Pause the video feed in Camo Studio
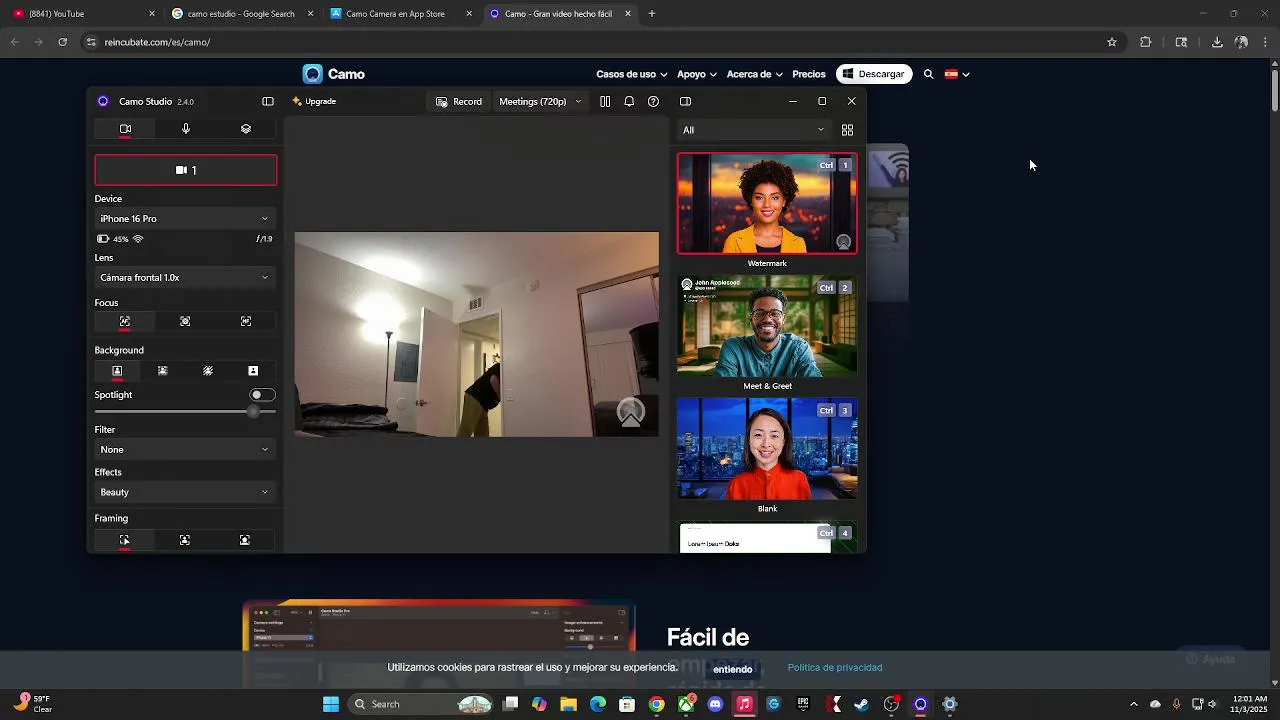Screen dimensions: 1280x720 [x=605, y=101]
